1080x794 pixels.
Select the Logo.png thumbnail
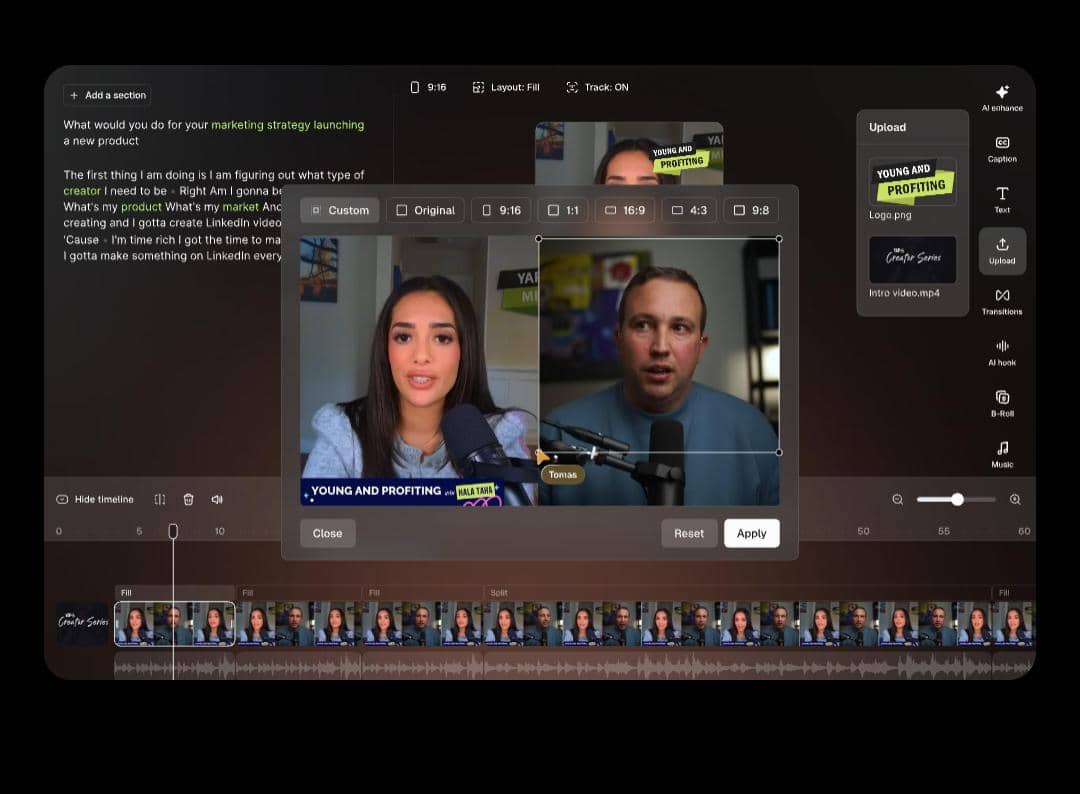pyautogui.click(x=912, y=181)
